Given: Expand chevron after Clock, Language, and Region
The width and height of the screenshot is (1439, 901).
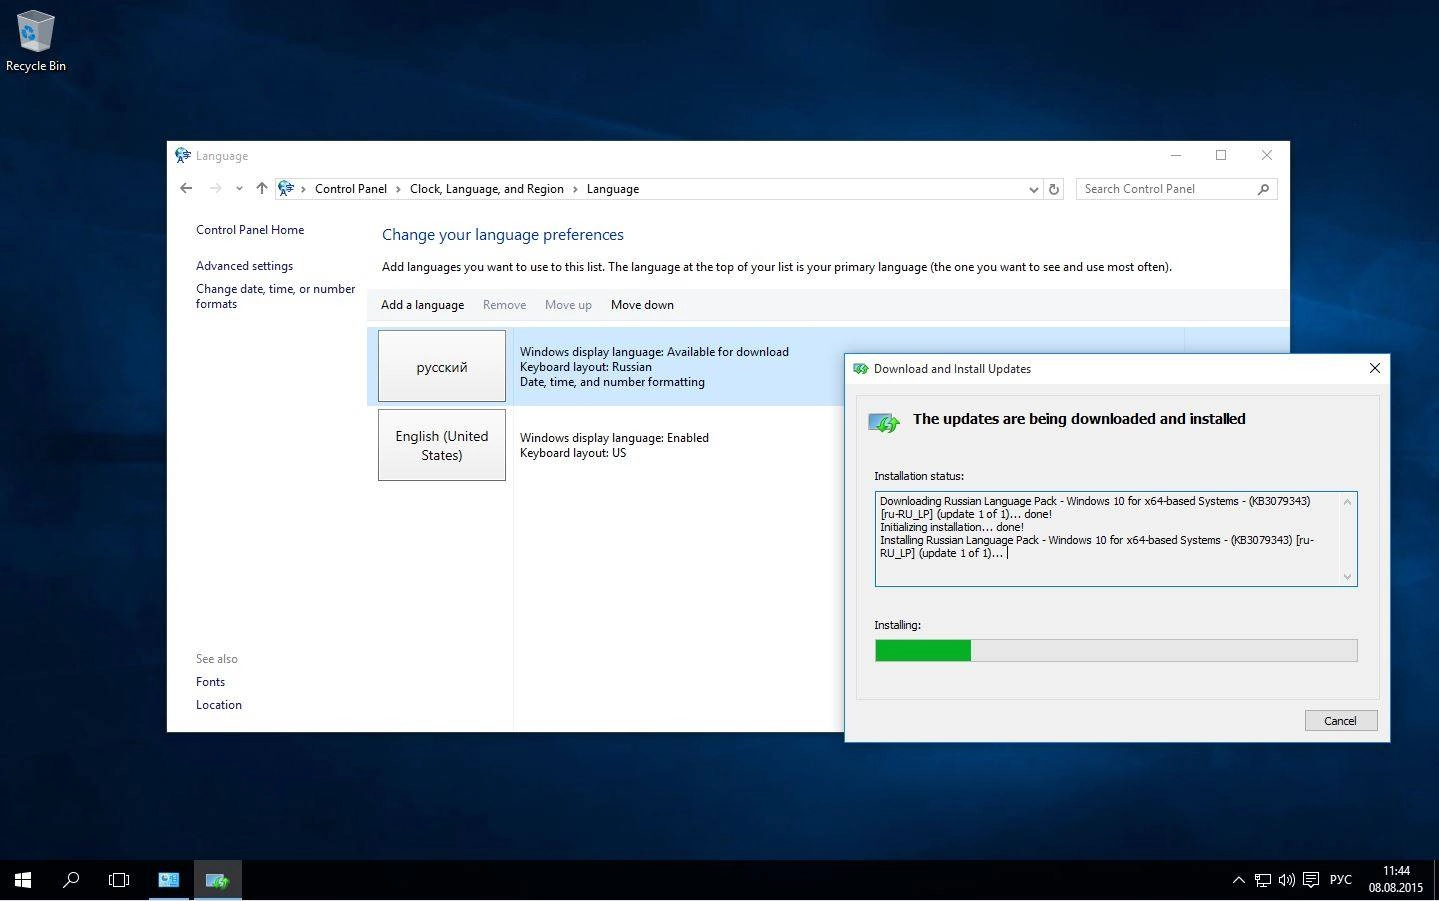Looking at the screenshot, I should point(575,189).
